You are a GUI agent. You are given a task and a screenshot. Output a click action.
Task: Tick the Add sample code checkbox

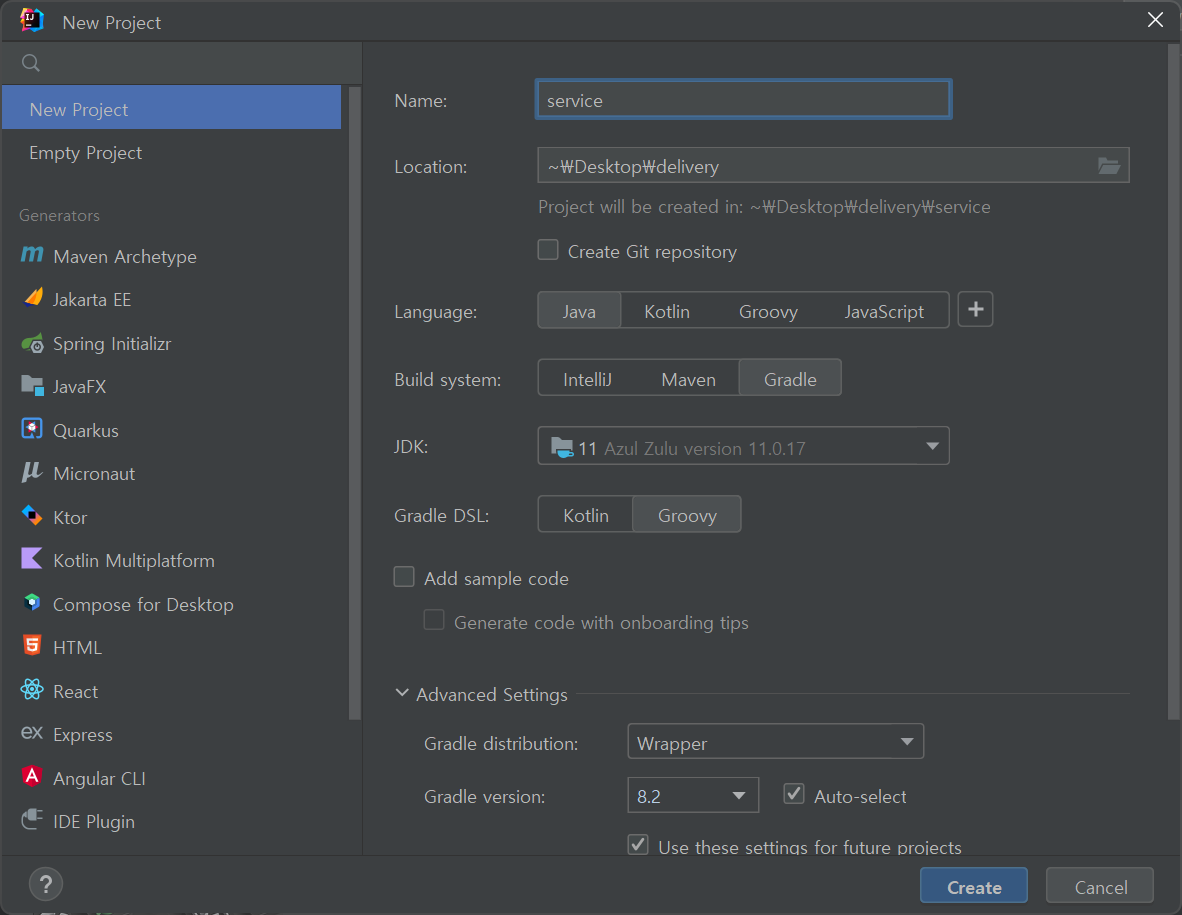(x=404, y=577)
